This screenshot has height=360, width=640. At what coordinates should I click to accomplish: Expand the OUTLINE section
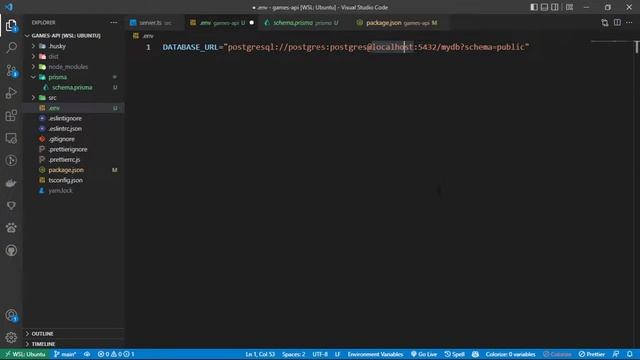[x=73, y=333]
